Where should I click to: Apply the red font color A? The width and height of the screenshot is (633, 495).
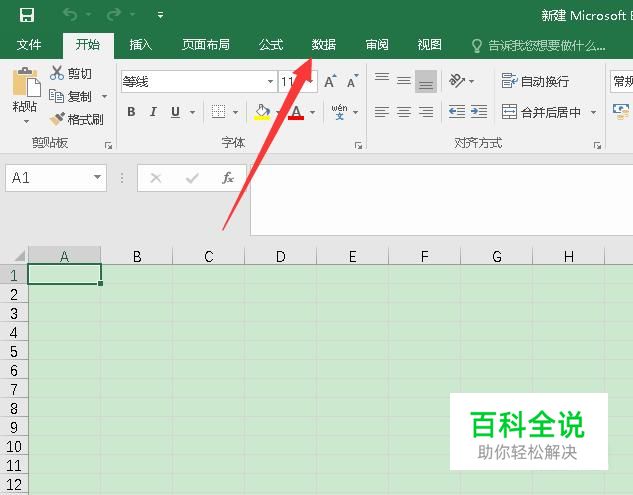(x=296, y=112)
